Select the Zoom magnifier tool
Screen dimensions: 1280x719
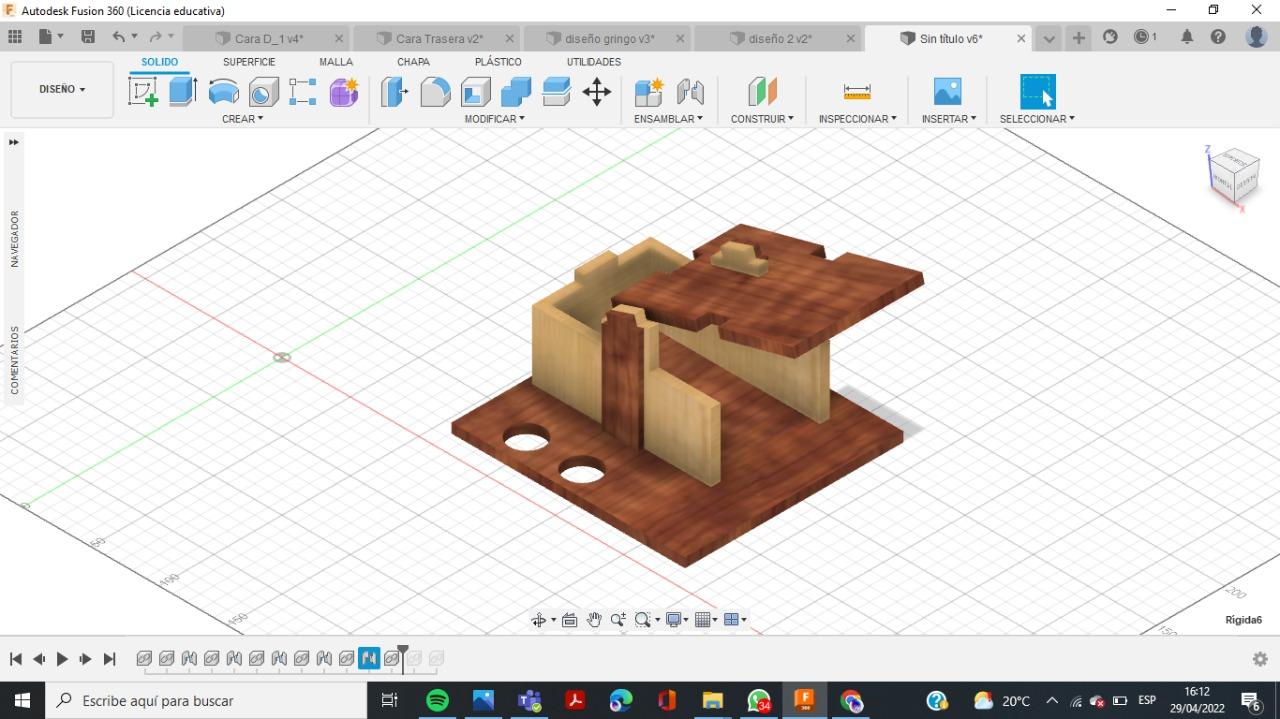(618, 620)
